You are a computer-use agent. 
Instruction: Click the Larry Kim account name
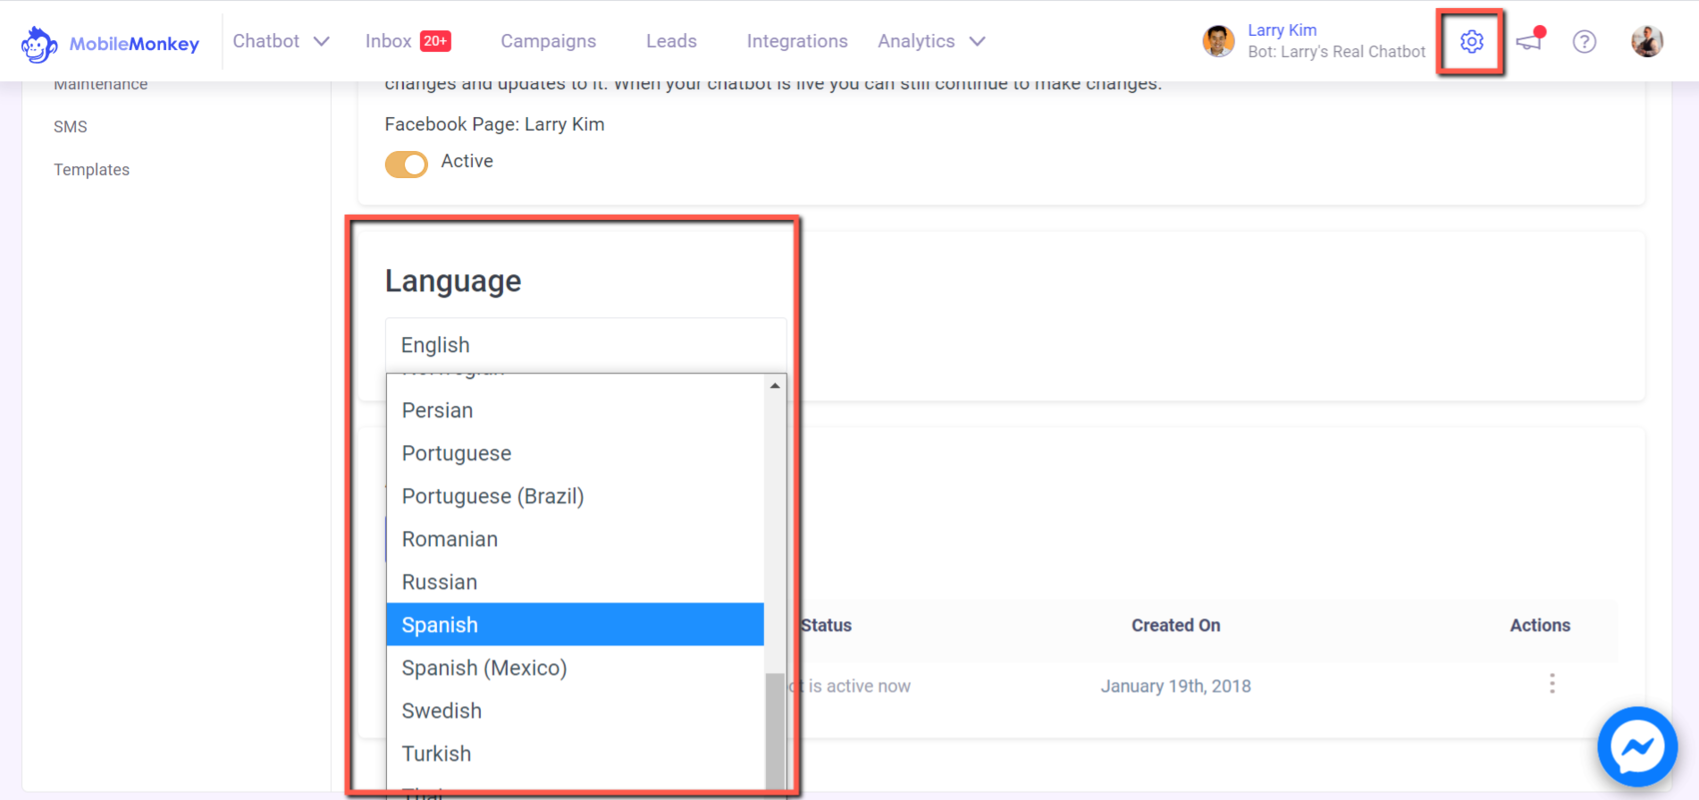tap(1282, 30)
